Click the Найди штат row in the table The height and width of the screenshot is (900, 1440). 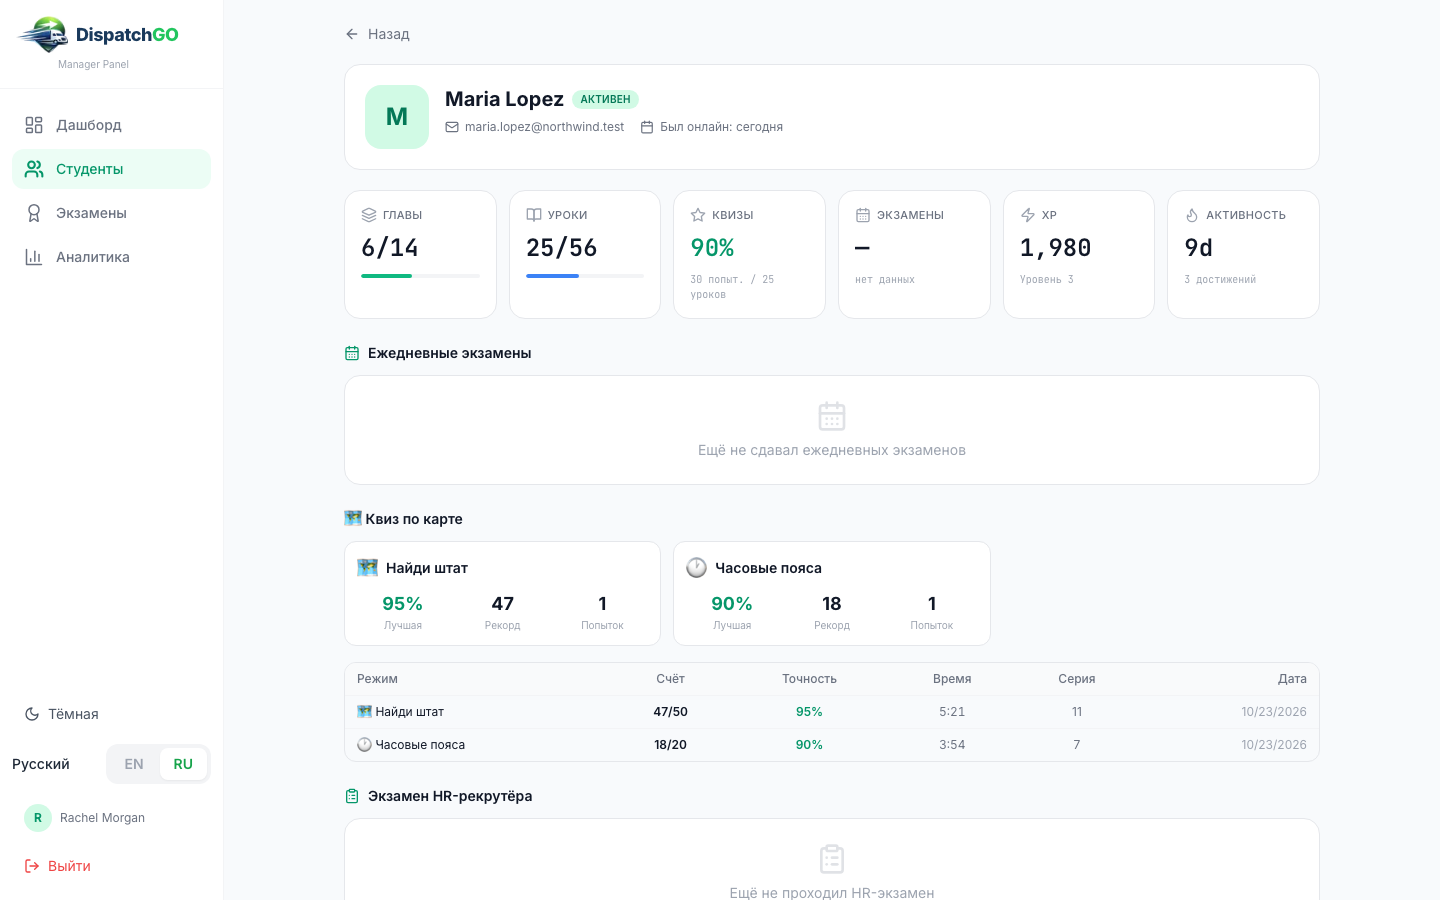[832, 712]
